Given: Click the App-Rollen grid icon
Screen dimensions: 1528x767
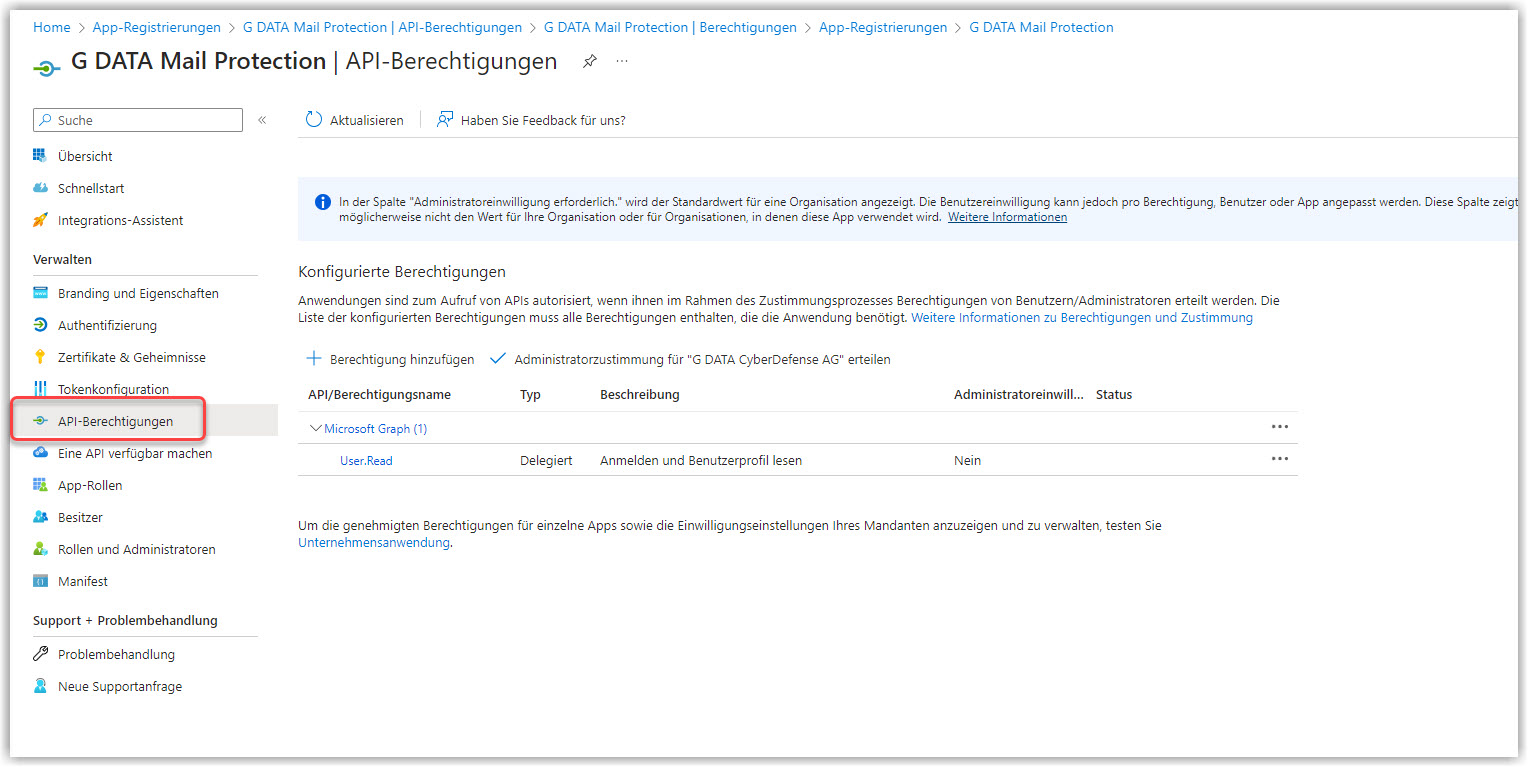Looking at the screenshot, I should 40,485.
